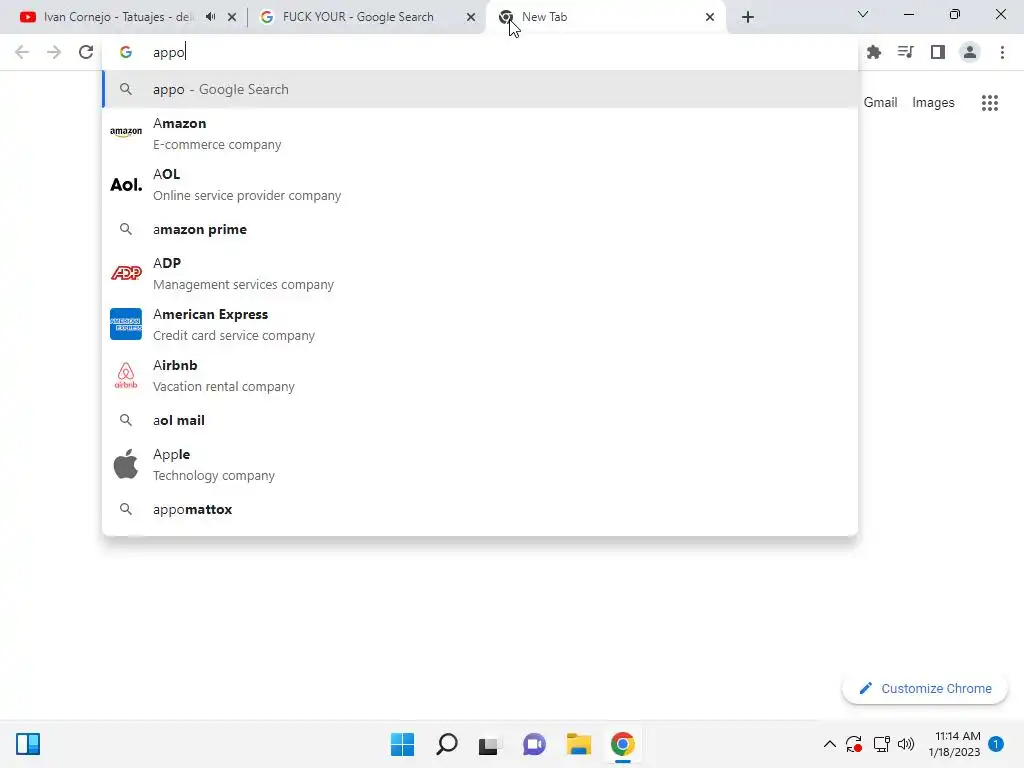The image size is (1024, 768).
Task: Close the Google Search tab
Action: (471, 18)
